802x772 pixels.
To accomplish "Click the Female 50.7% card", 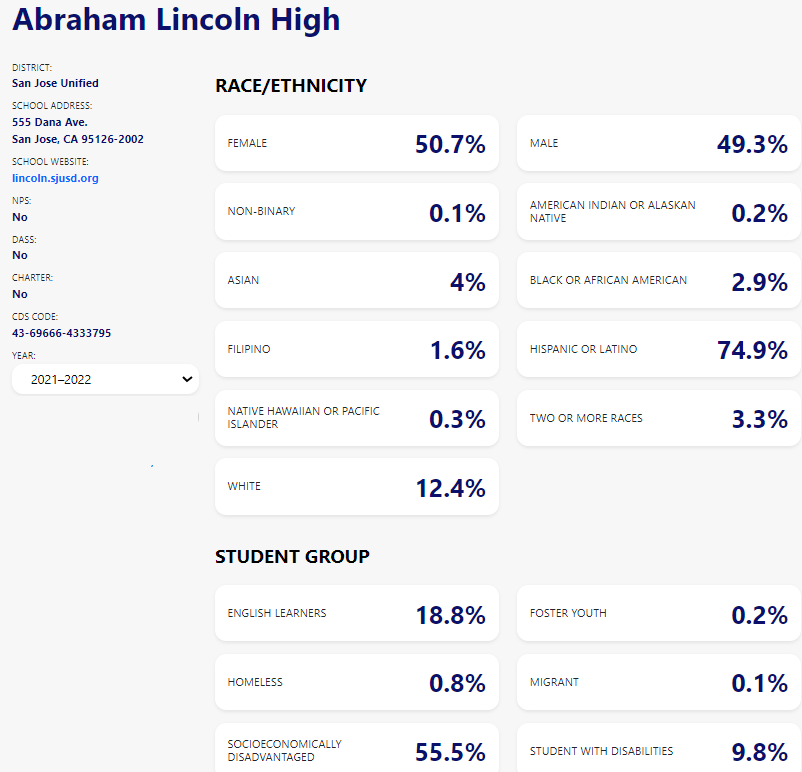I will pyautogui.click(x=356, y=143).
